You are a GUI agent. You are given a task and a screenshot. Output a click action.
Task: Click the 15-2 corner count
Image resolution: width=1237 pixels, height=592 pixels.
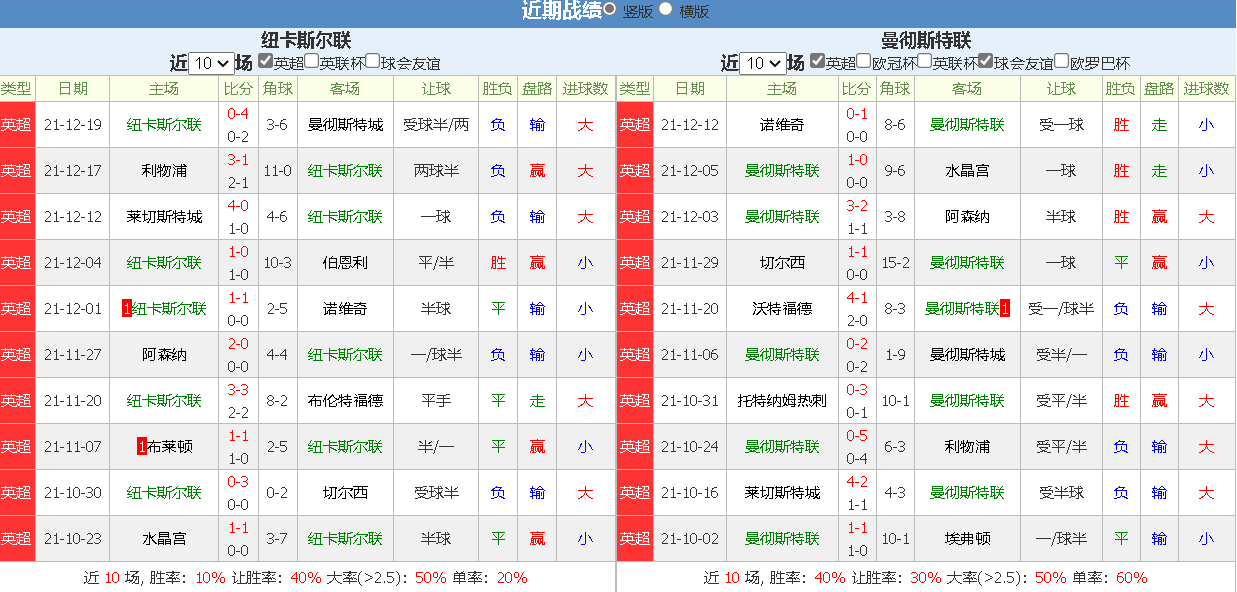tap(895, 263)
